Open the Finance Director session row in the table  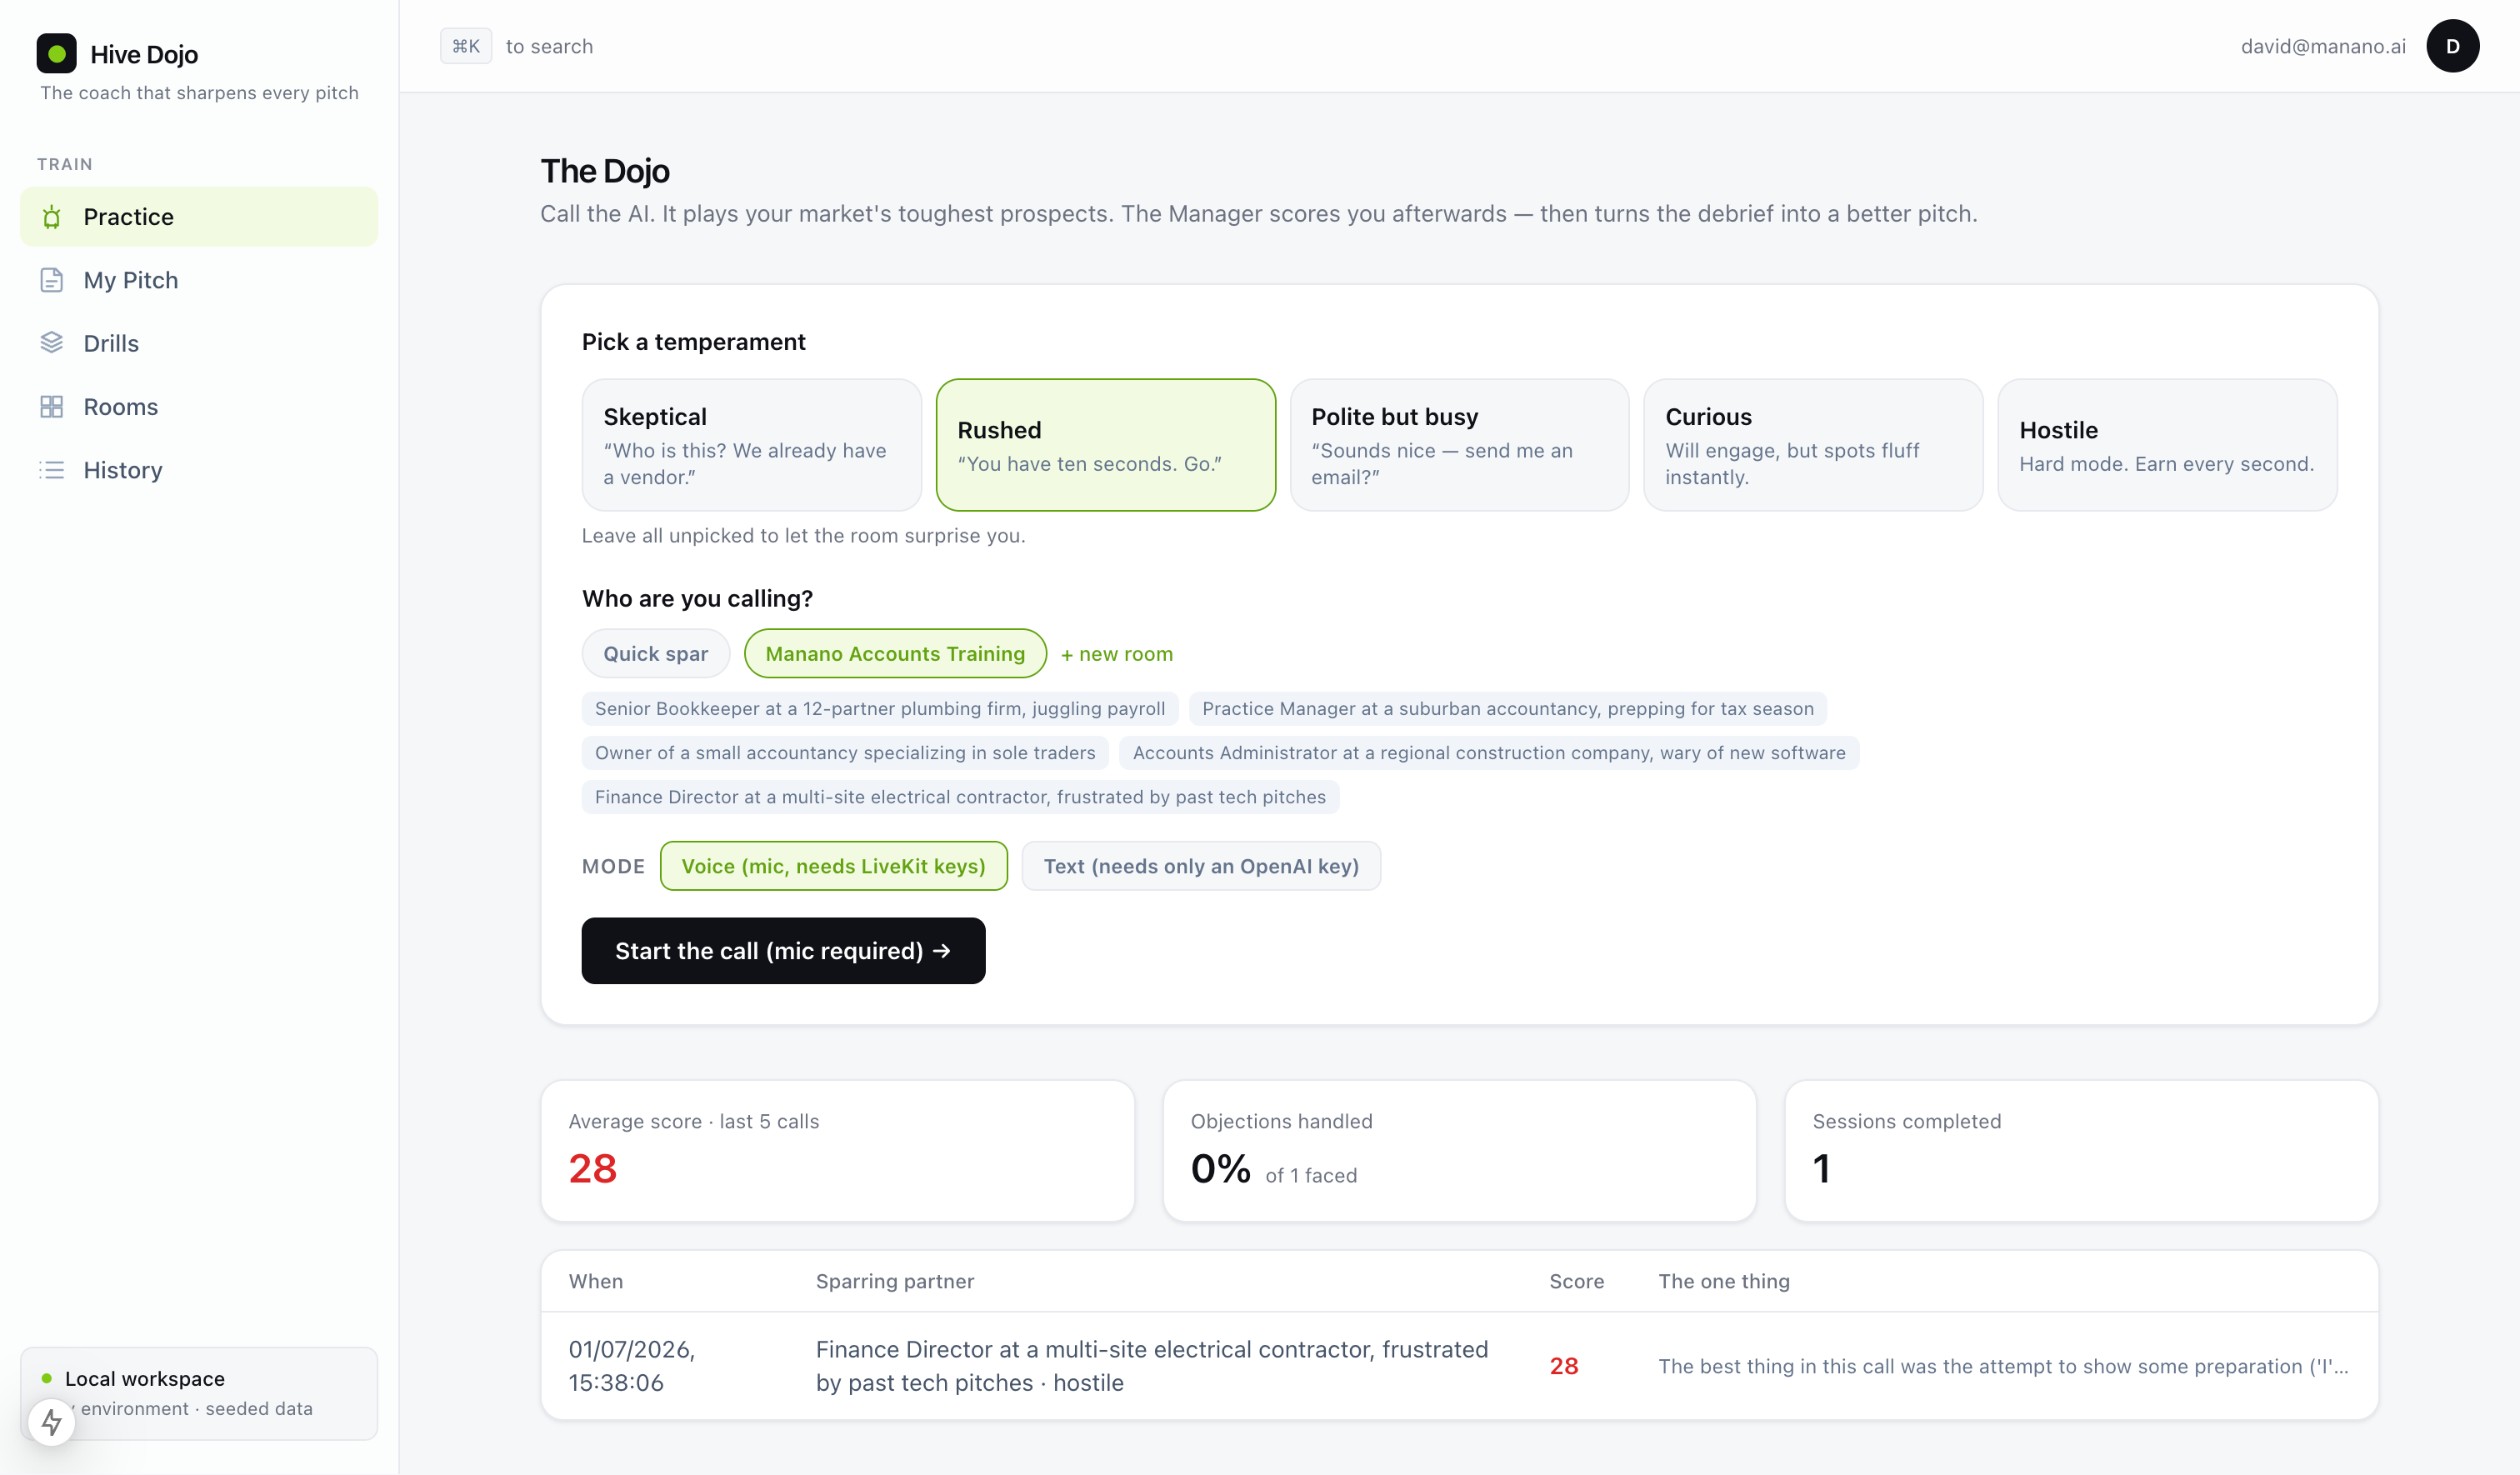tap(1459, 1366)
